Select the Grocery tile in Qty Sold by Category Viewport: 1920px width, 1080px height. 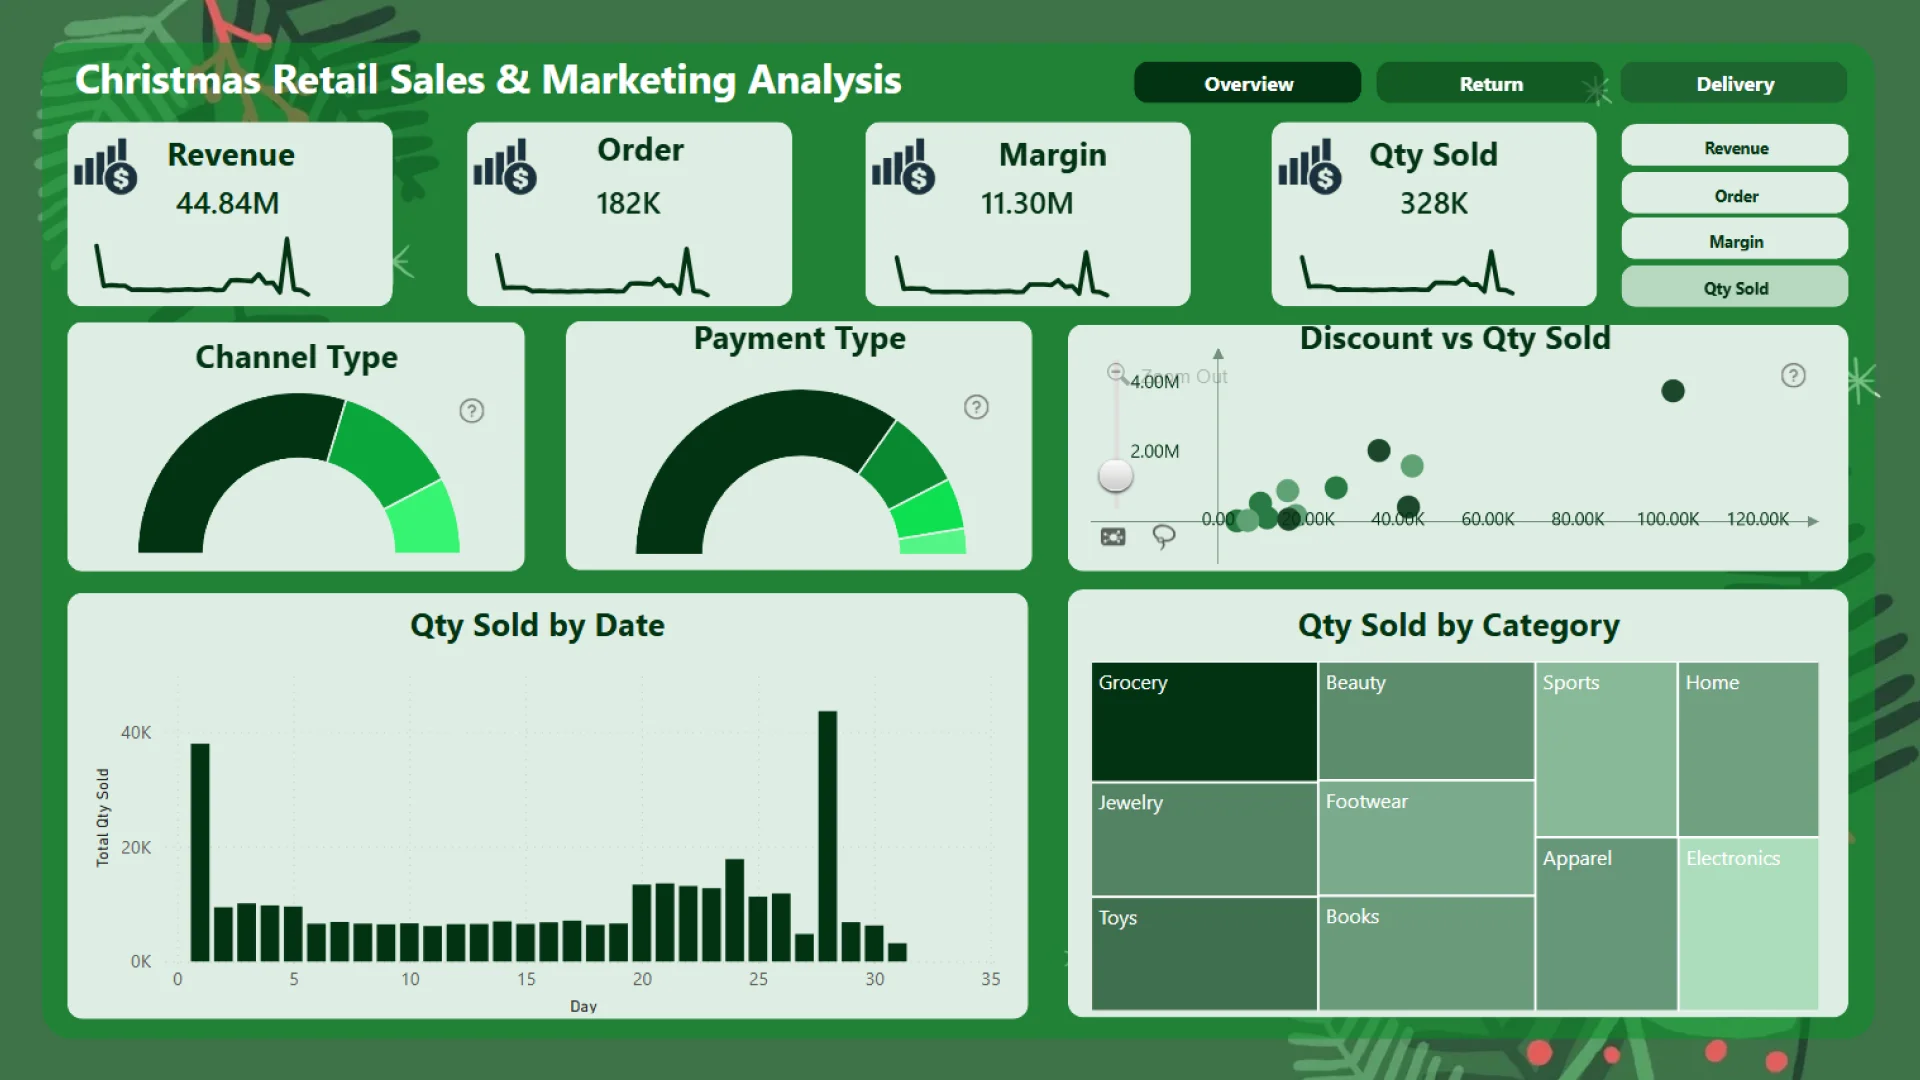[1203, 720]
